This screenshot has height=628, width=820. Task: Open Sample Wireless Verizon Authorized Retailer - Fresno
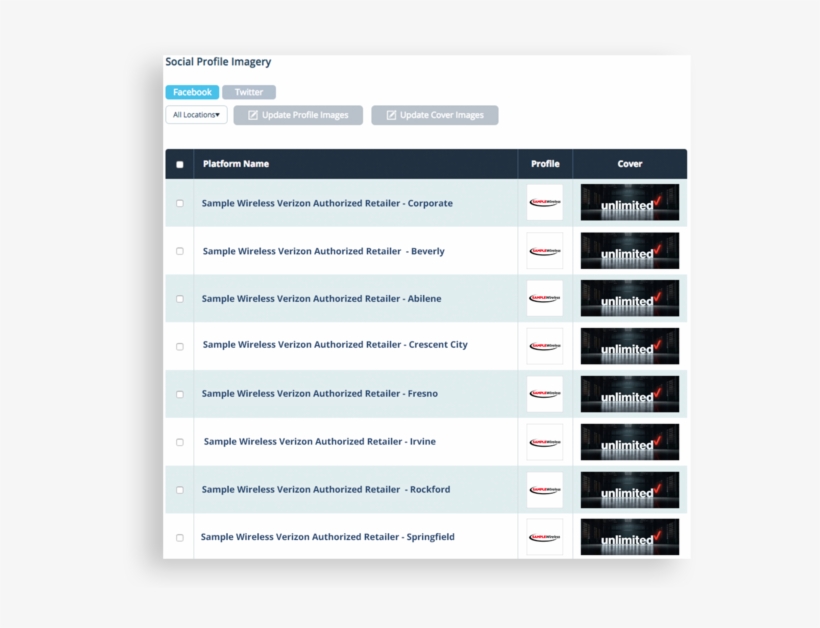coord(320,394)
